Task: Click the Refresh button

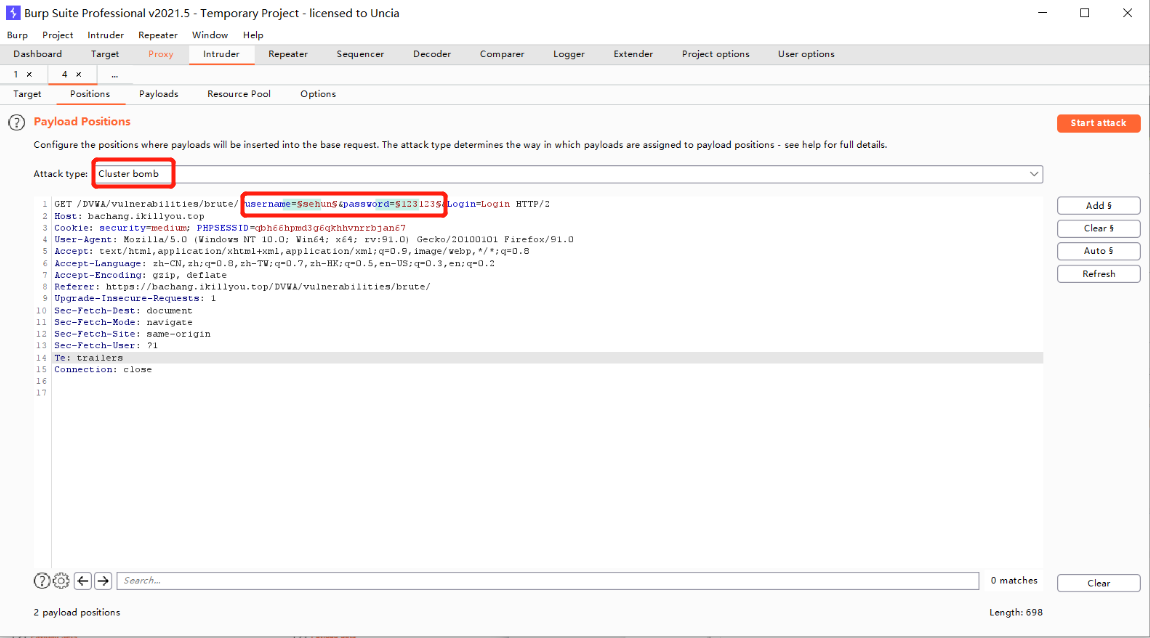Action: point(1098,274)
